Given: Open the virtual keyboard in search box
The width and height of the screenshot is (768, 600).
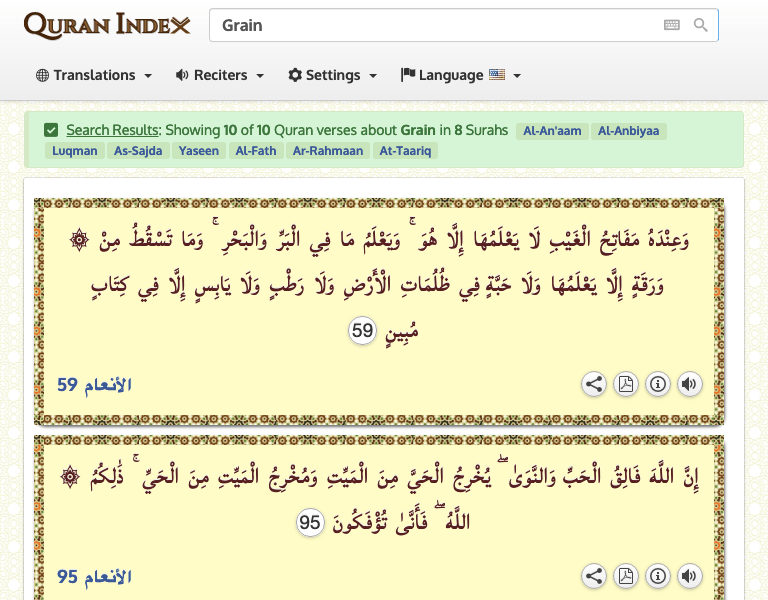Looking at the screenshot, I should 671,26.
